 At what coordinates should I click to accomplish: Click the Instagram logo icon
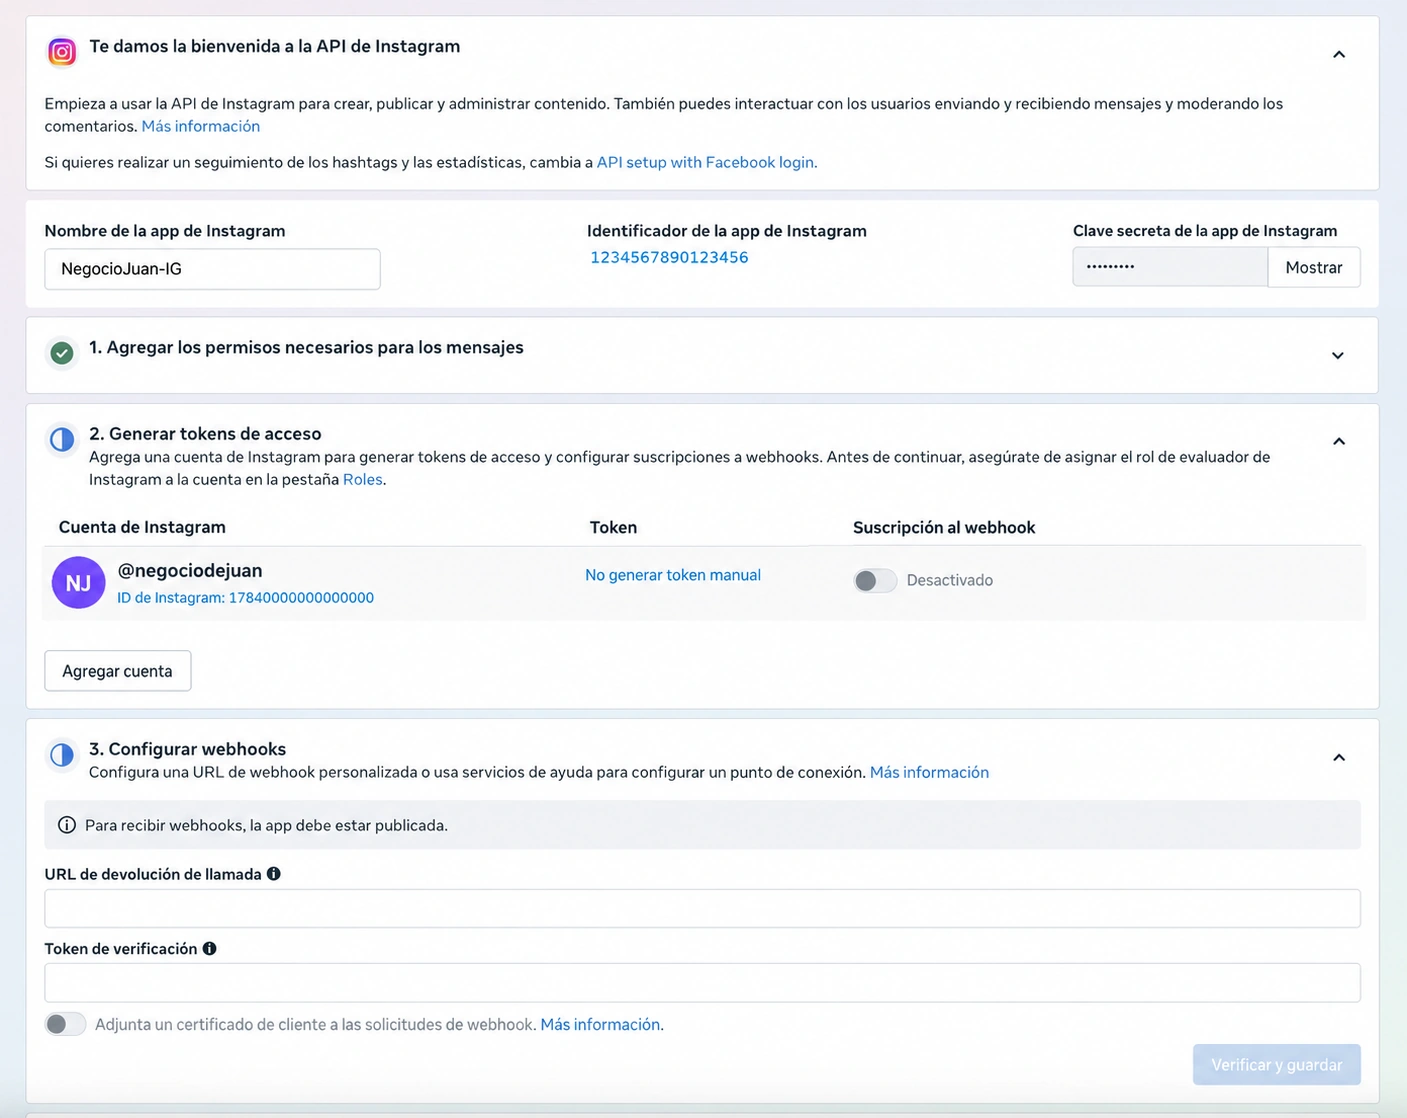click(62, 51)
